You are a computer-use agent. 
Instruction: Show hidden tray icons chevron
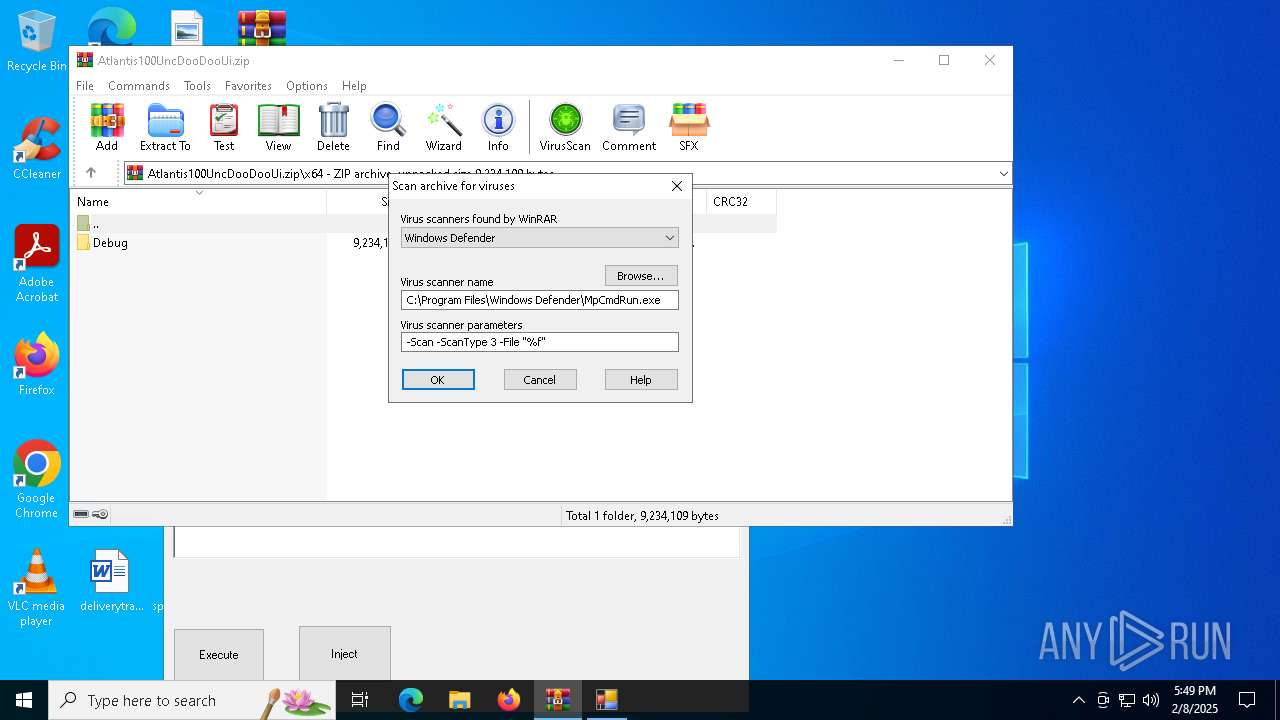(x=1078, y=700)
